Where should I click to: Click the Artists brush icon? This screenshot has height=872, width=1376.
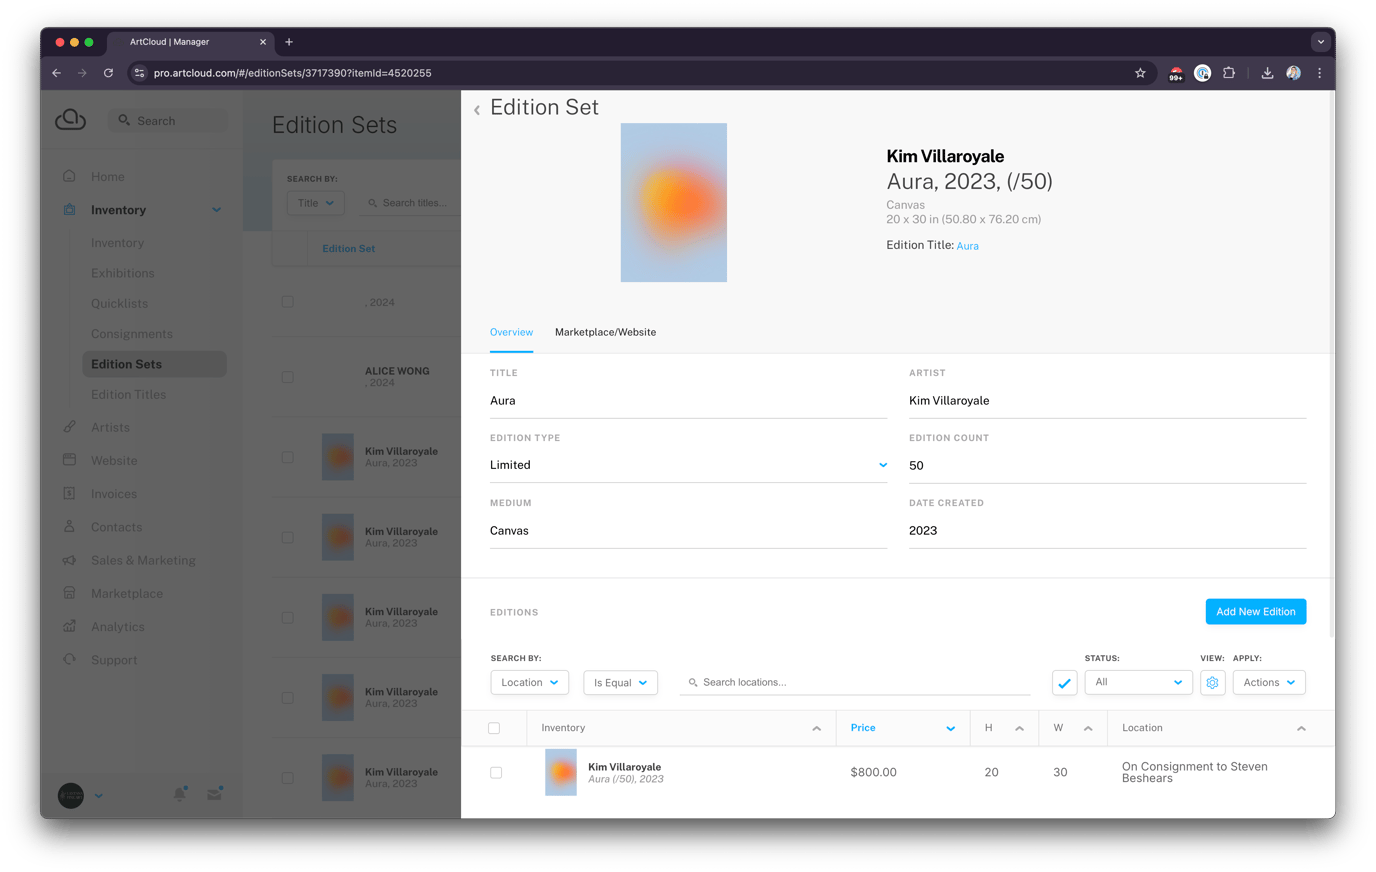69,427
